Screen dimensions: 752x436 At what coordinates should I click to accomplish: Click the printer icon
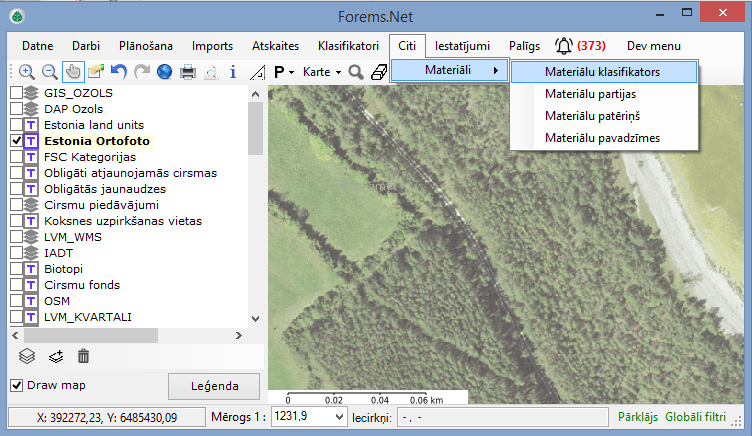188,72
